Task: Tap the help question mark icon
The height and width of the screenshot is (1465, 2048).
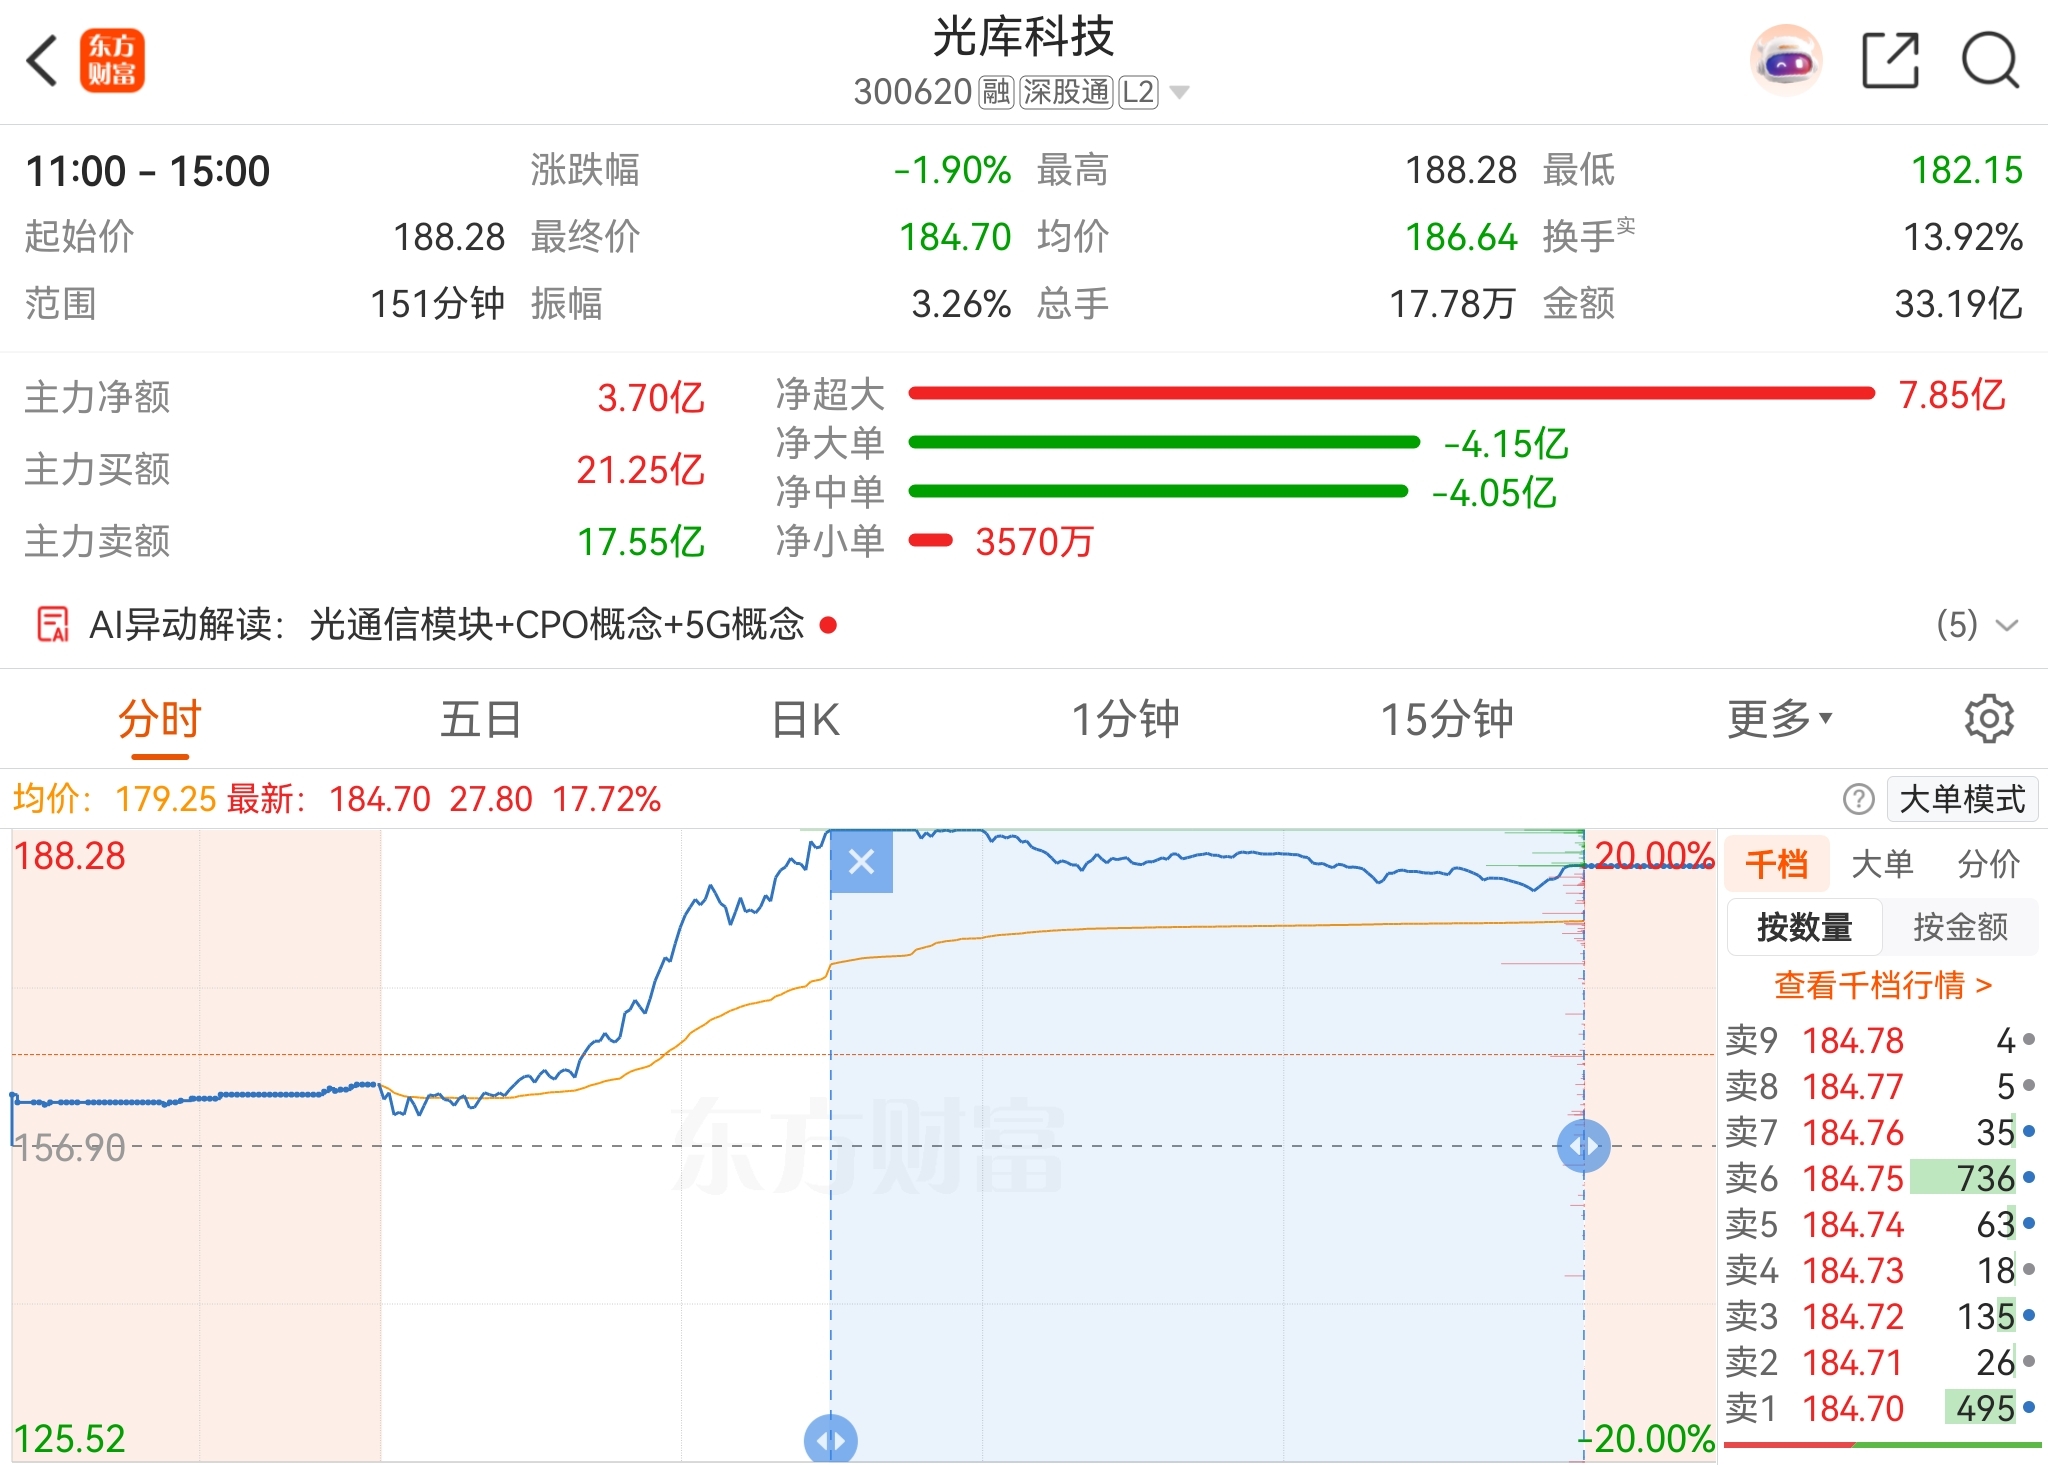Action: coord(1858,799)
